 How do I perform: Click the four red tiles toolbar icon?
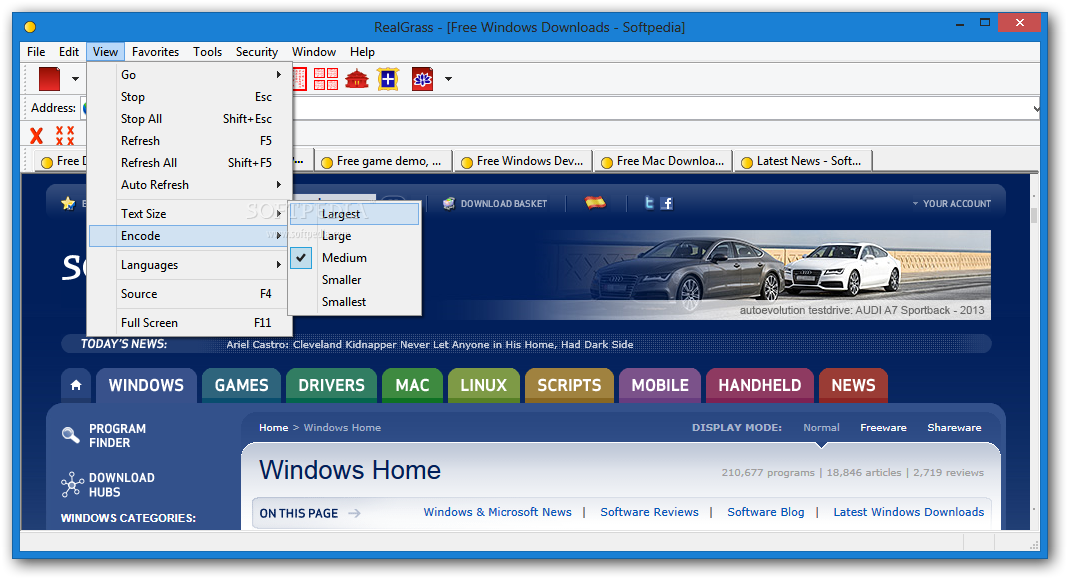[326, 79]
